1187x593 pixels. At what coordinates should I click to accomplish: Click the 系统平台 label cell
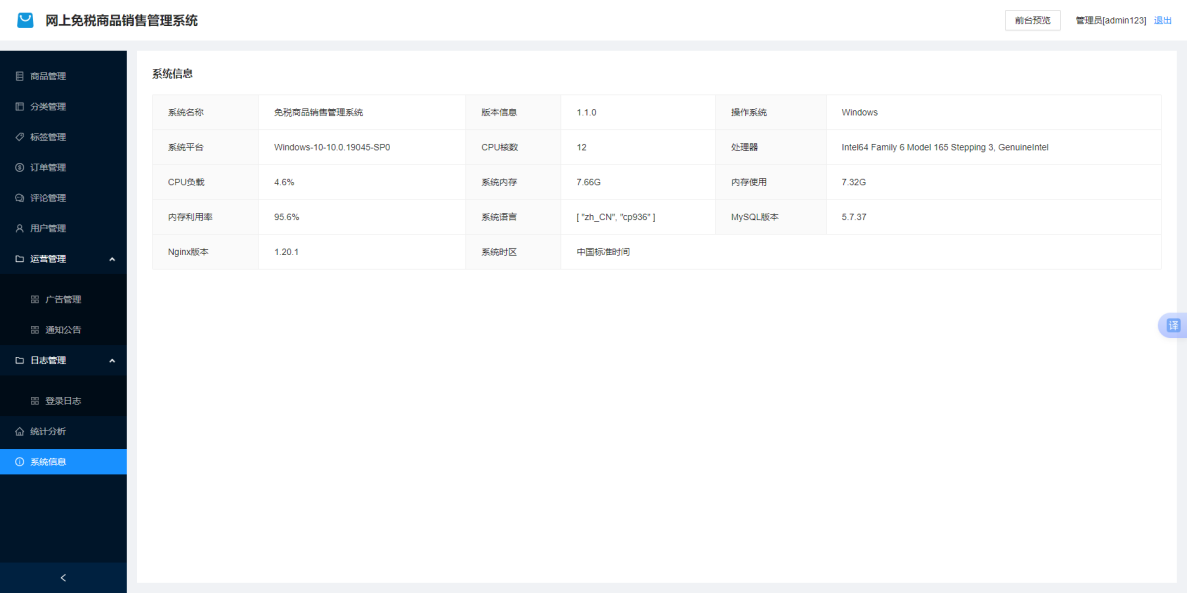(206, 147)
